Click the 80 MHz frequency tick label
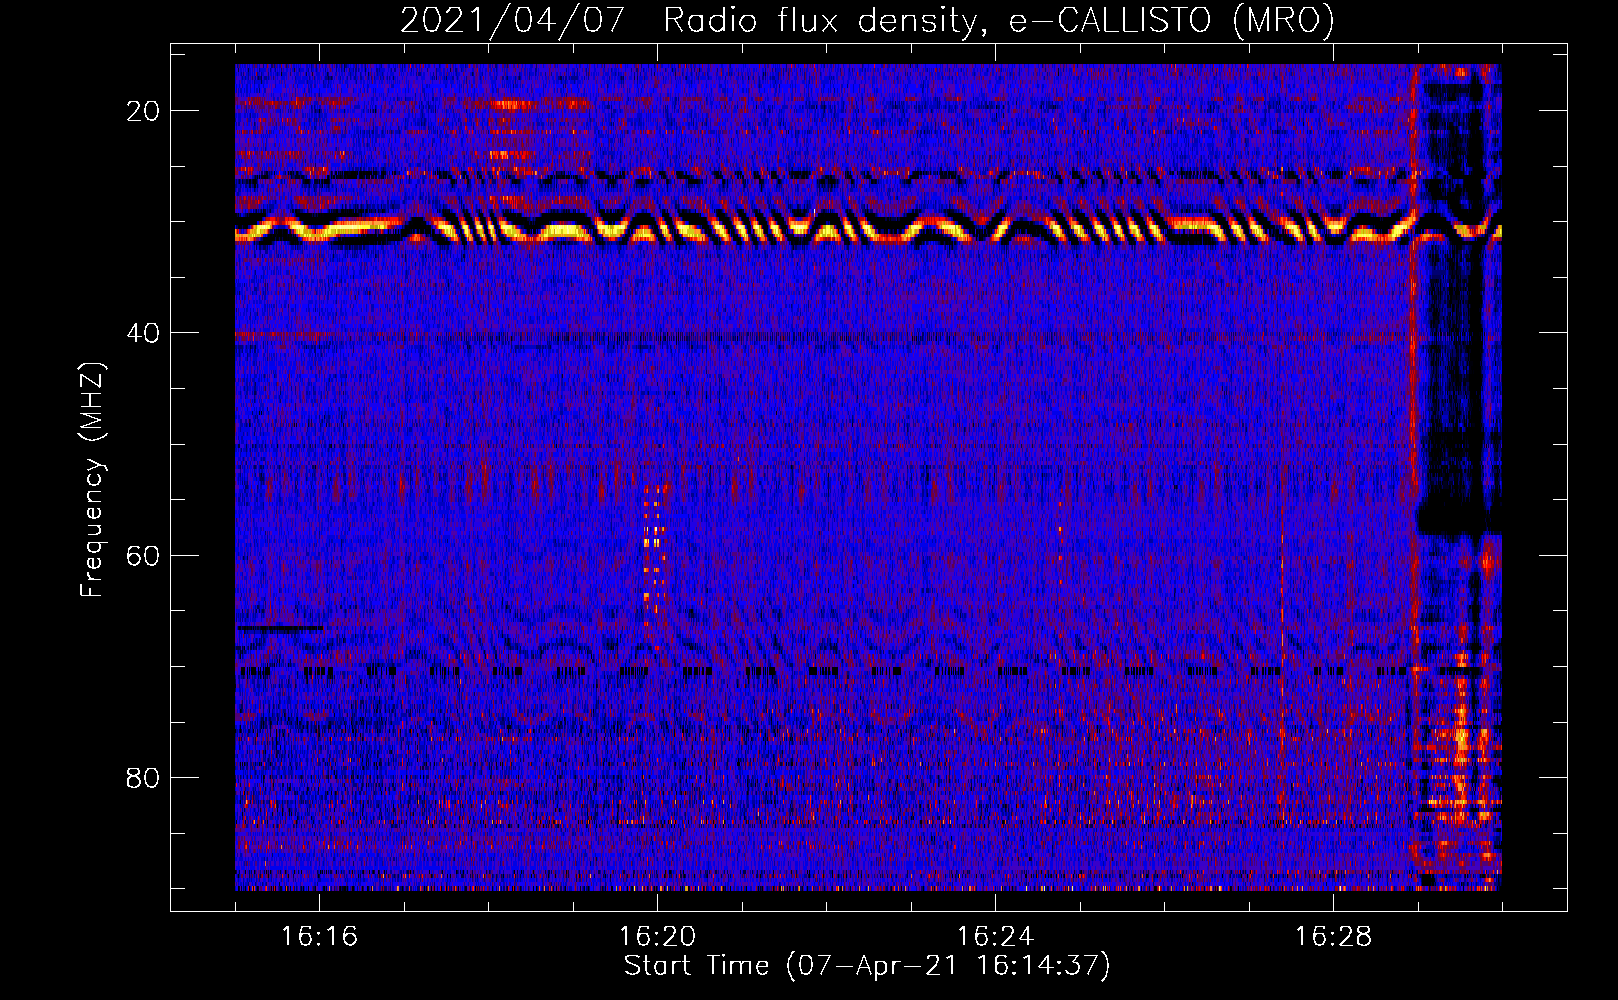 click(143, 777)
